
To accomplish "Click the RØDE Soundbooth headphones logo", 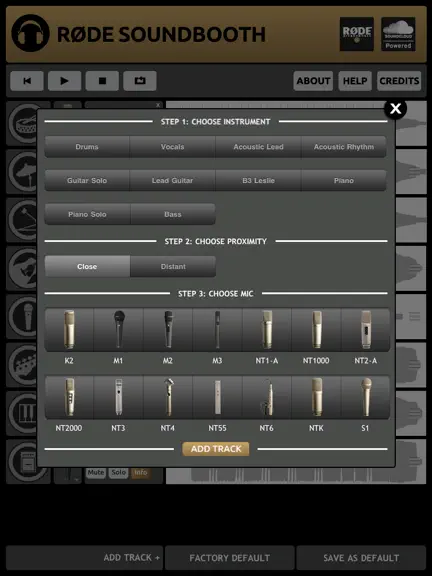I will [30, 33].
